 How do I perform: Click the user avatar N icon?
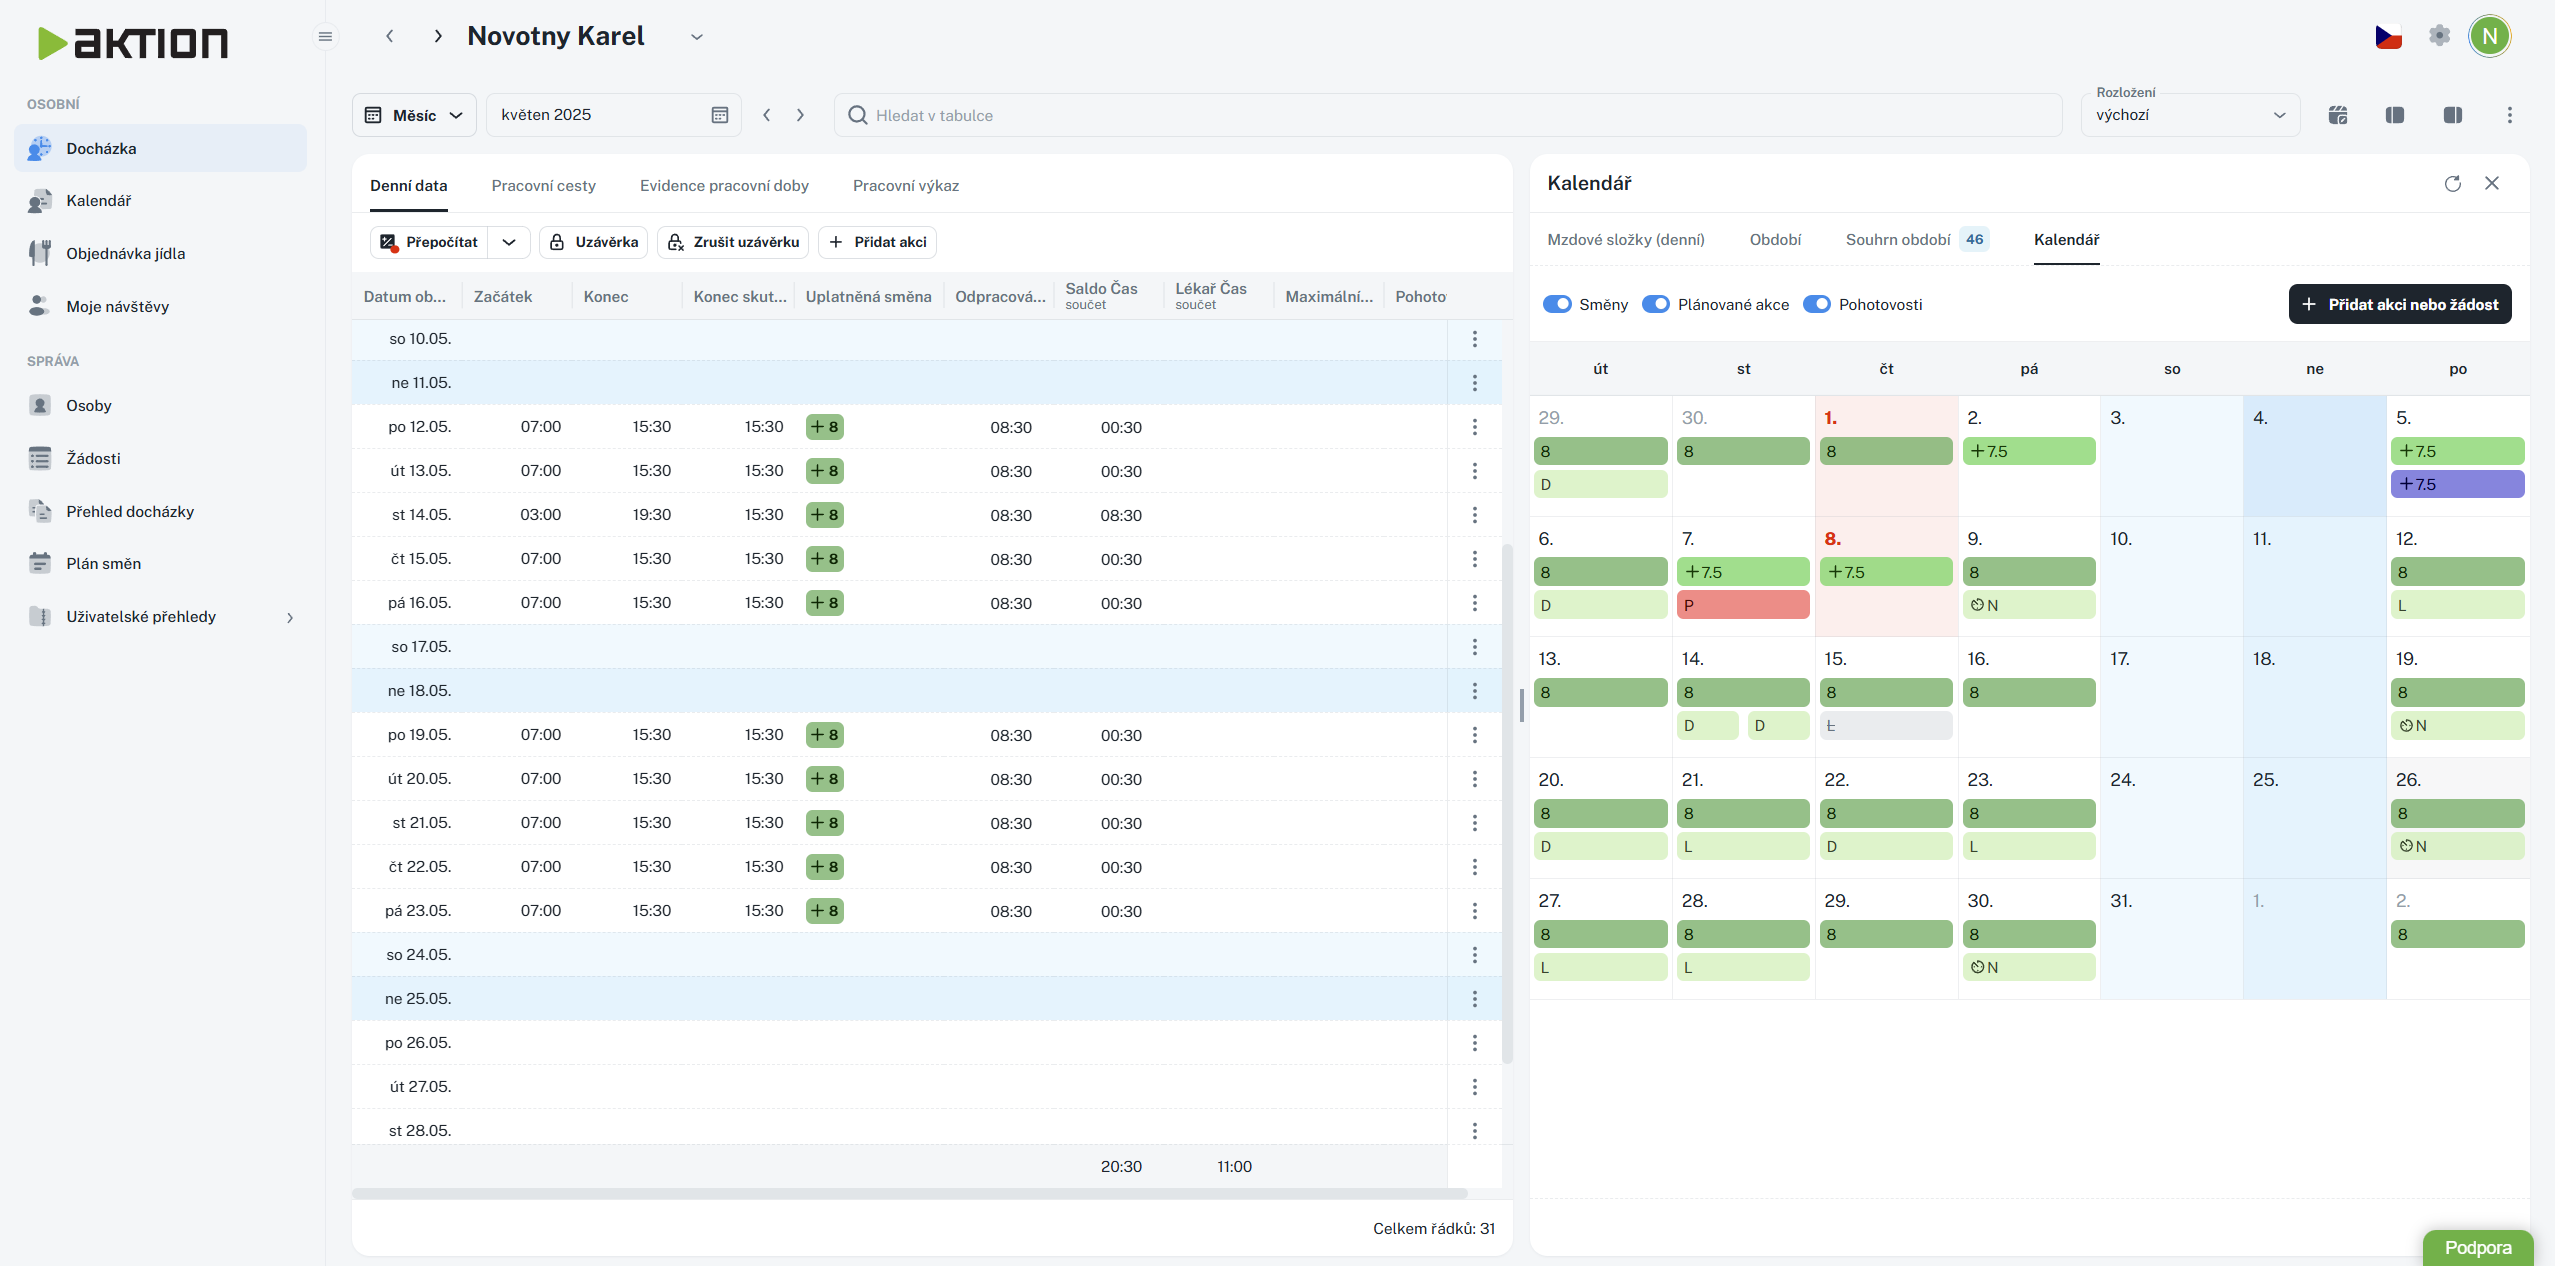pyautogui.click(x=2489, y=37)
